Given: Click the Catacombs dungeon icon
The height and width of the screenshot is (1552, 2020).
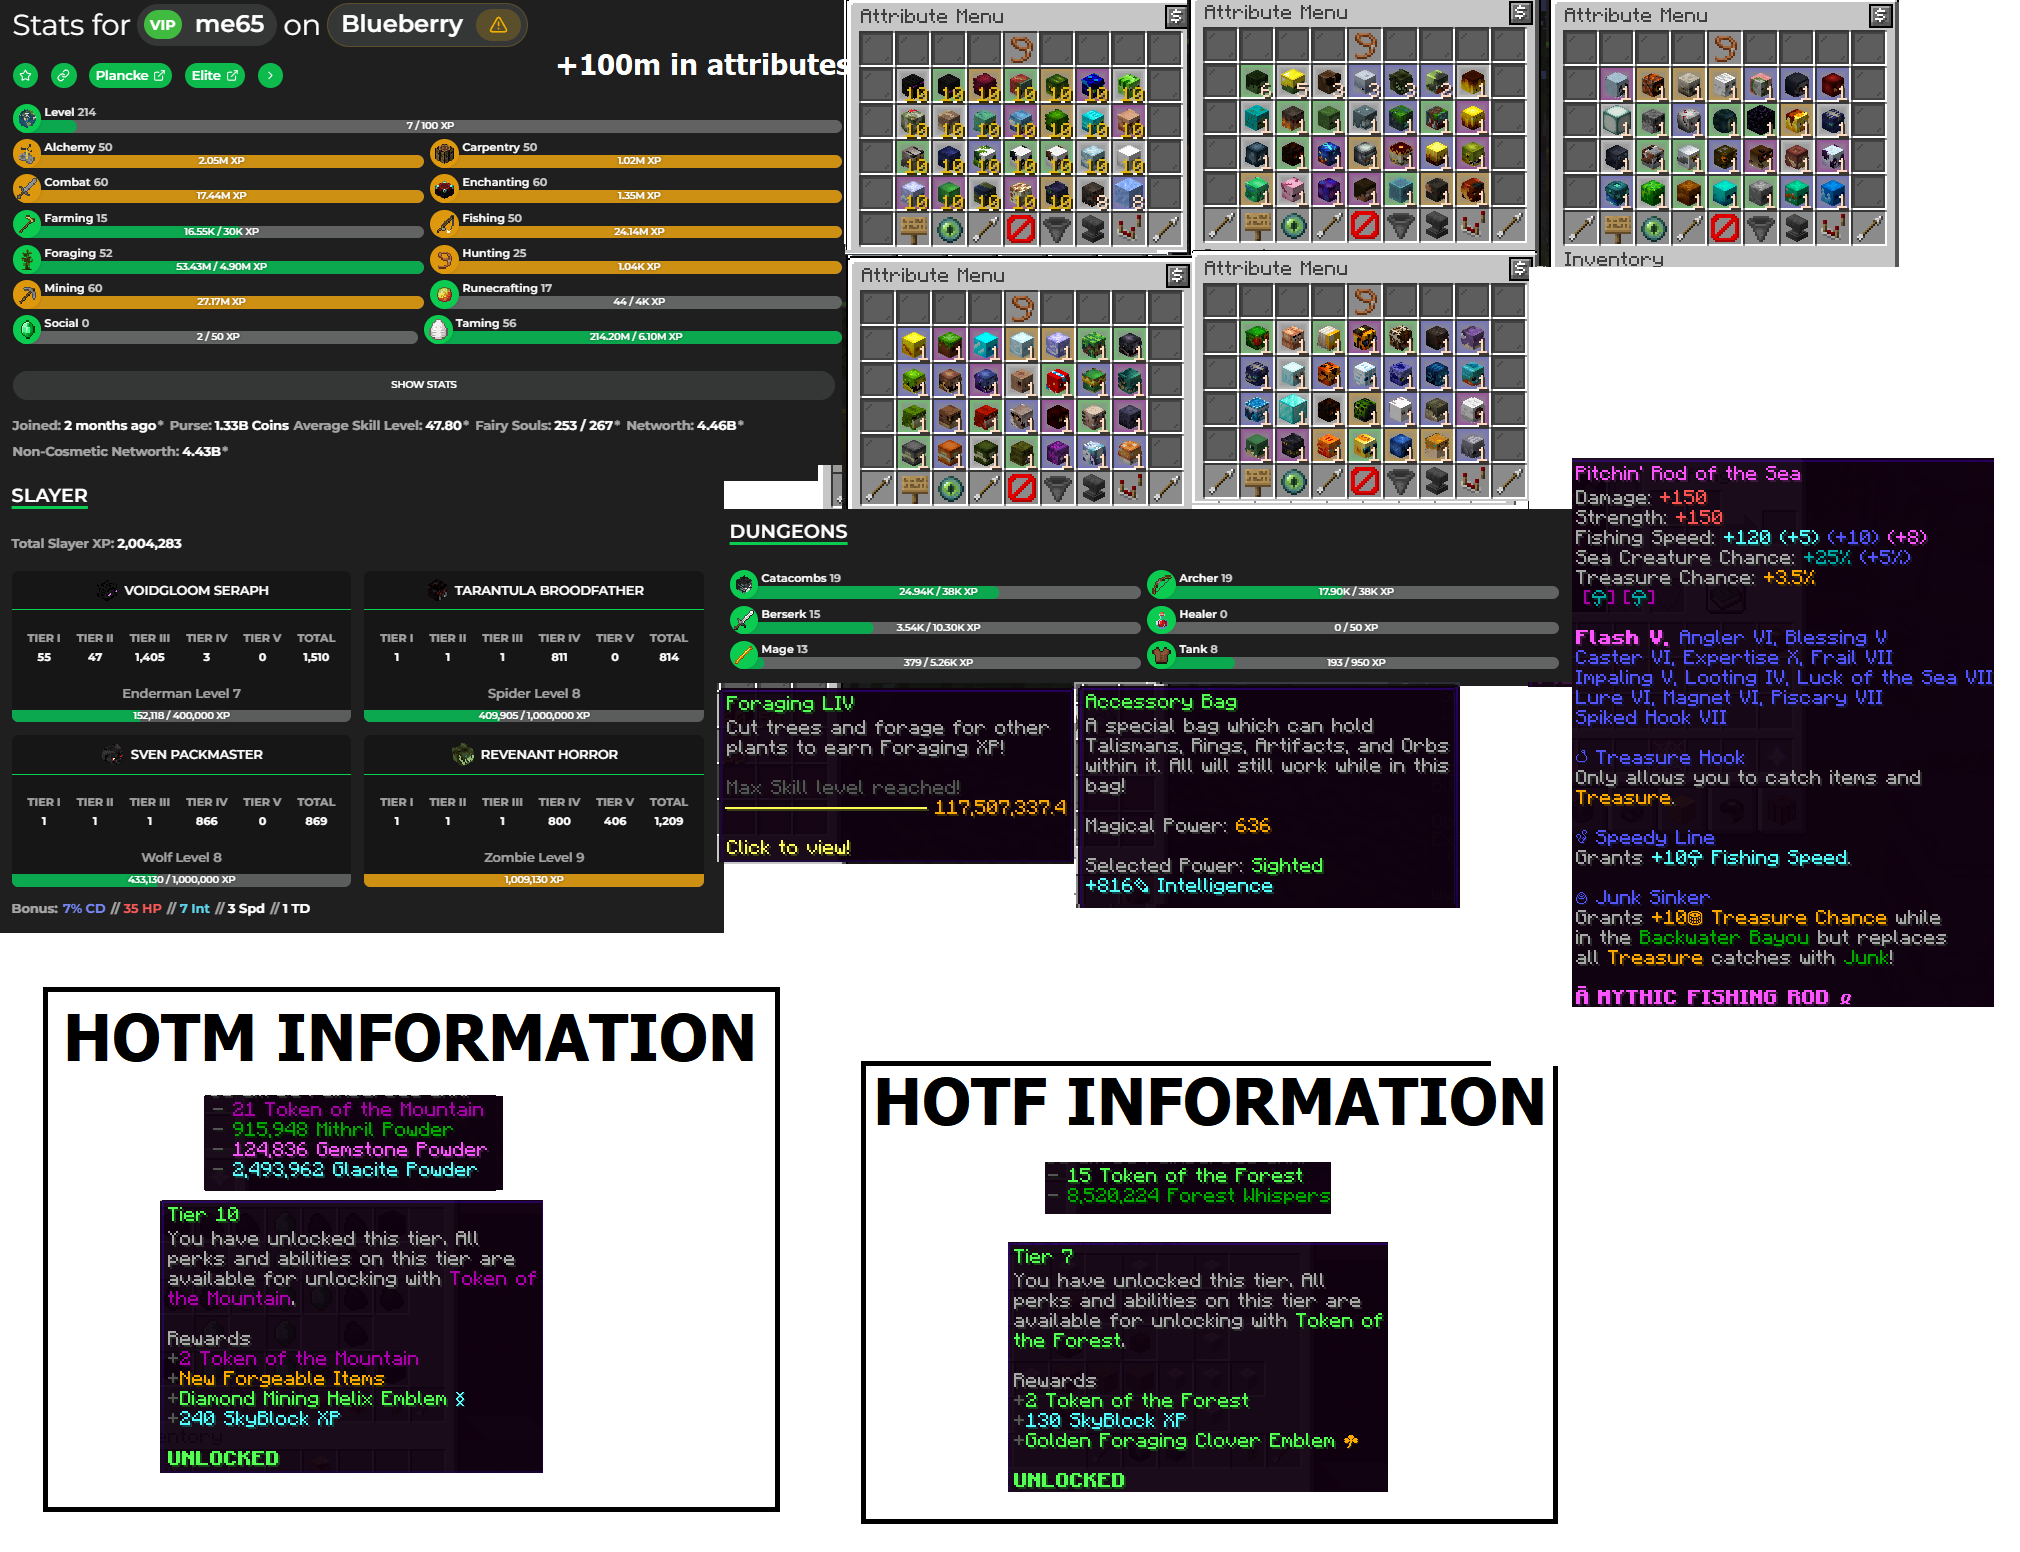Looking at the screenshot, I should pyautogui.click(x=743, y=584).
